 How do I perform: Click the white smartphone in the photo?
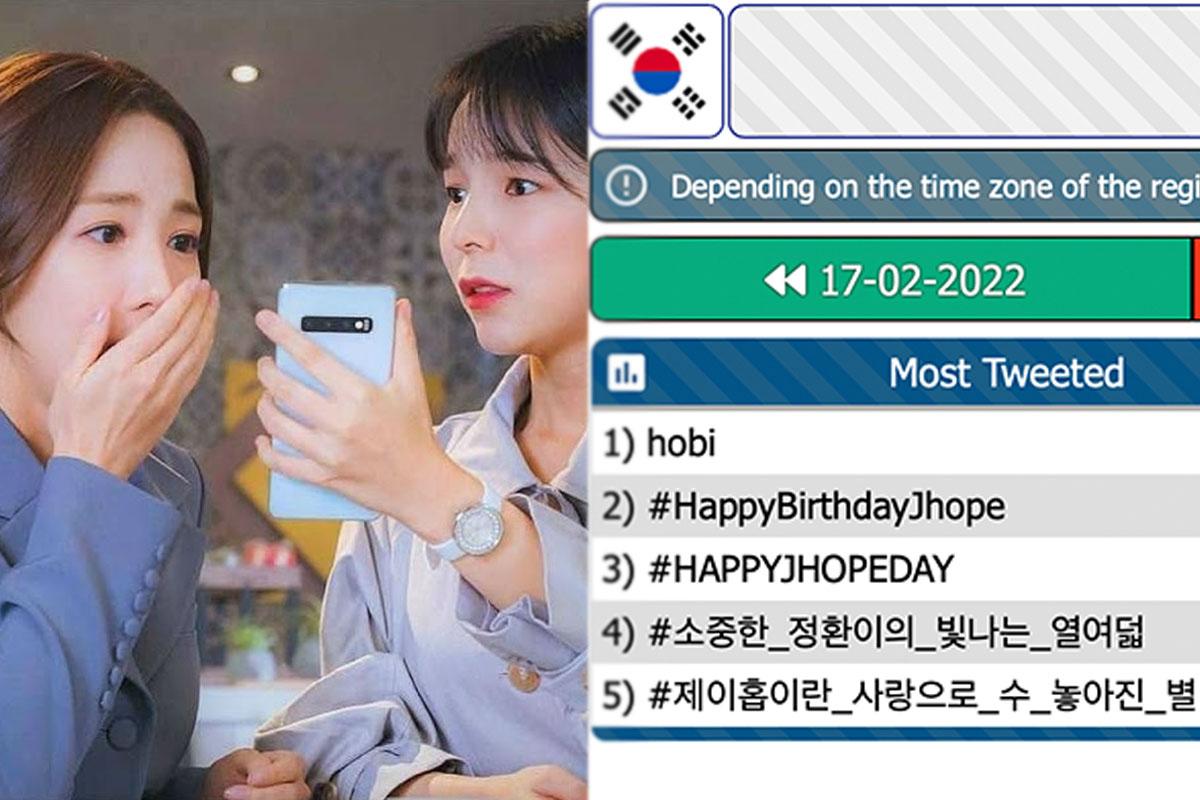(334, 400)
